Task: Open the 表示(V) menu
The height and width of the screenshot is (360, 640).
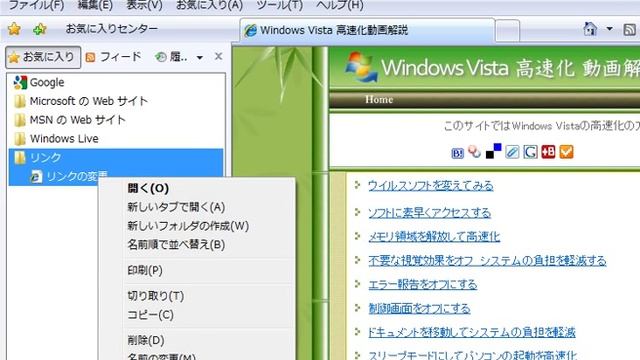Action: (144, 6)
